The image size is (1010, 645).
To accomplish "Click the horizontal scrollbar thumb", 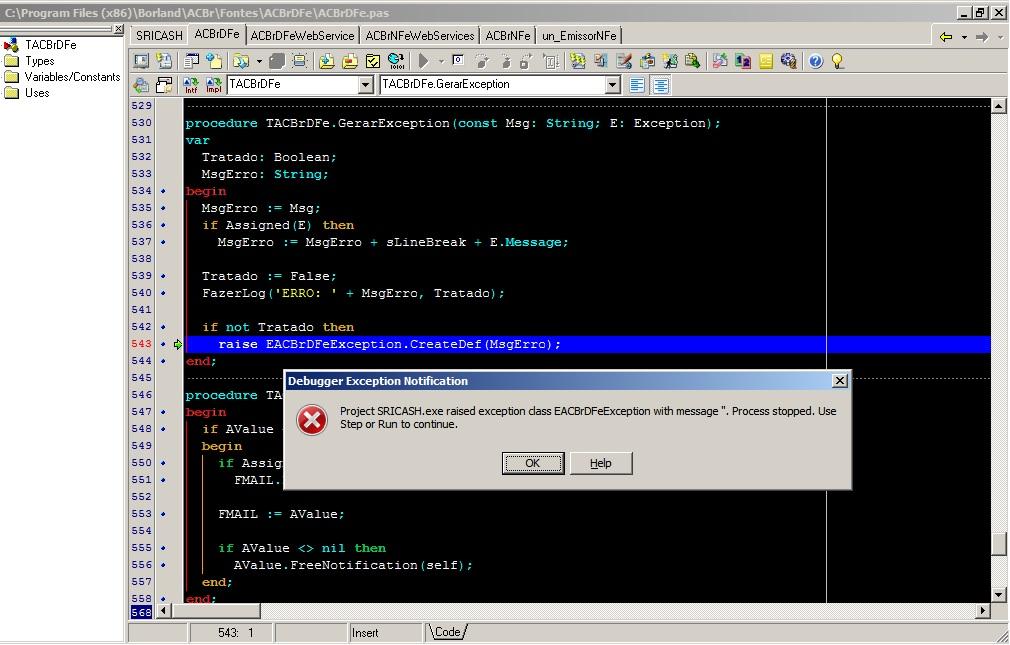I will coord(216,610).
